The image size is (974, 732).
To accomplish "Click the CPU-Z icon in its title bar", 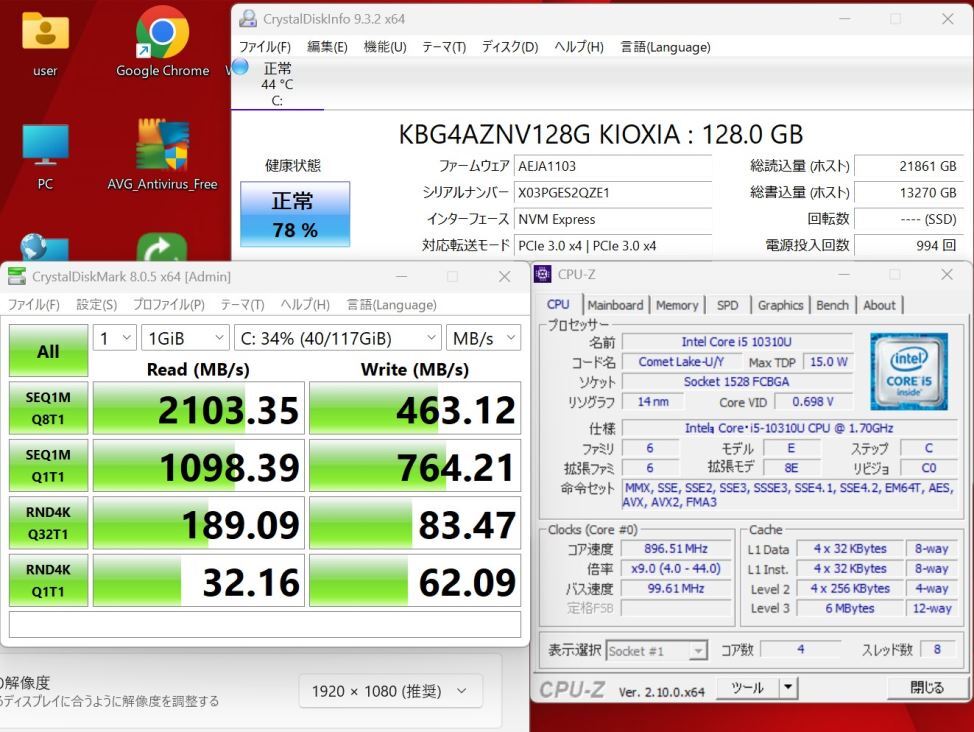I will click(541, 274).
